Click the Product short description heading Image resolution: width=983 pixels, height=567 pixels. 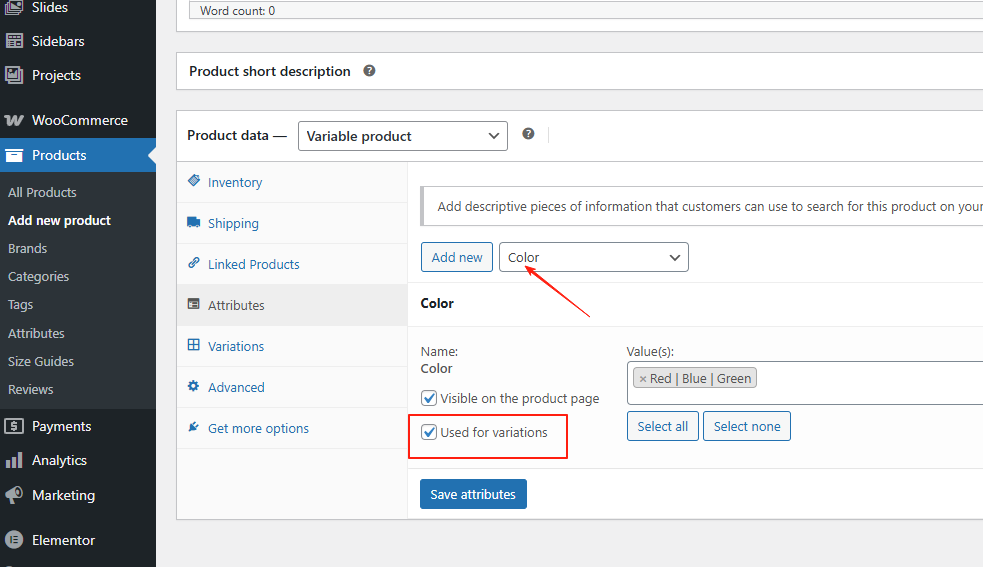[x=270, y=72]
